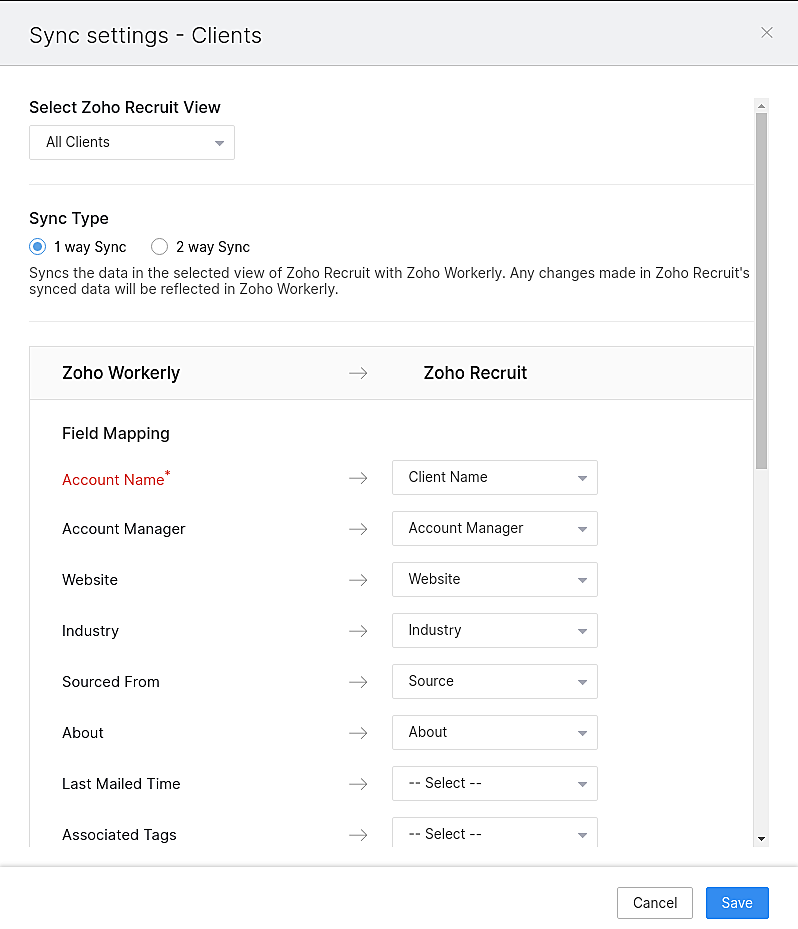
Task: Click the Sync Type heading
Action: coord(69,219)
